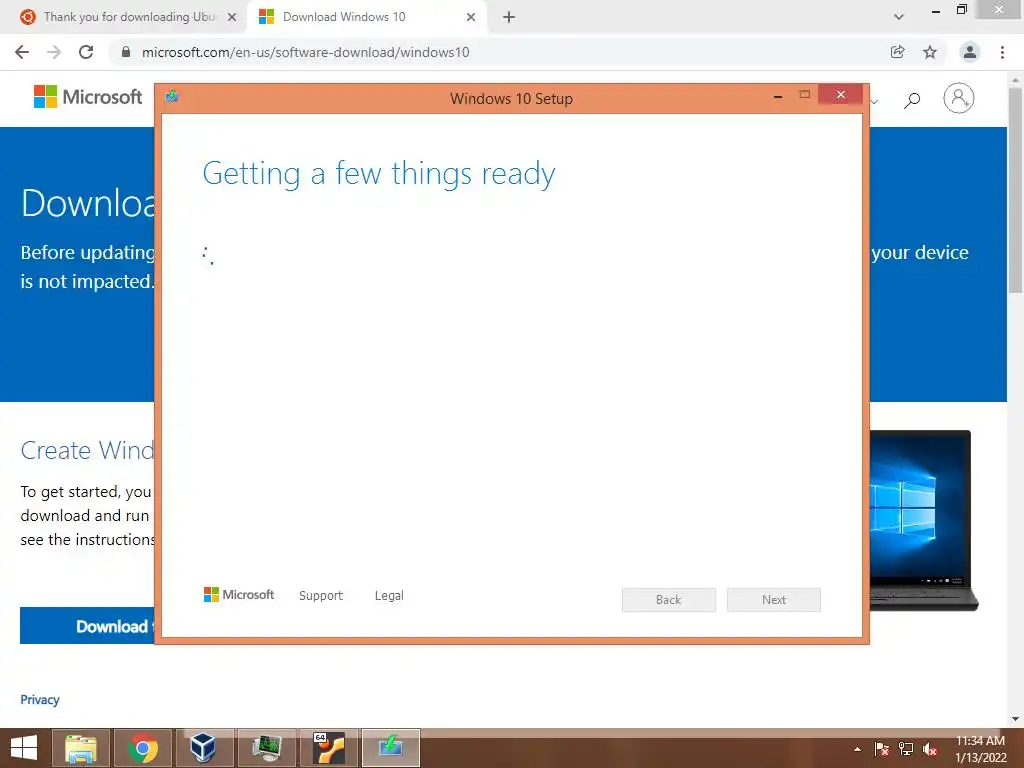Select Windows 10 Setup in the taskbar

[391, 748]
